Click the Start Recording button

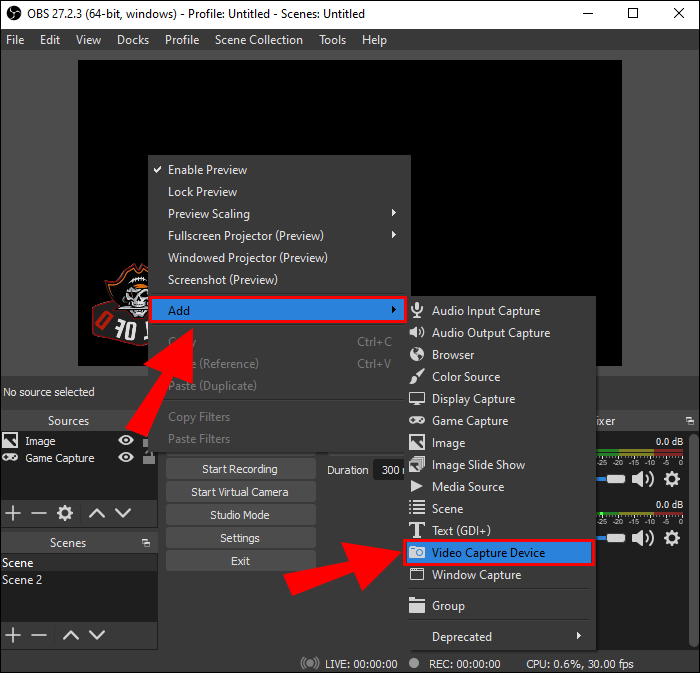(x=240, y=469)
